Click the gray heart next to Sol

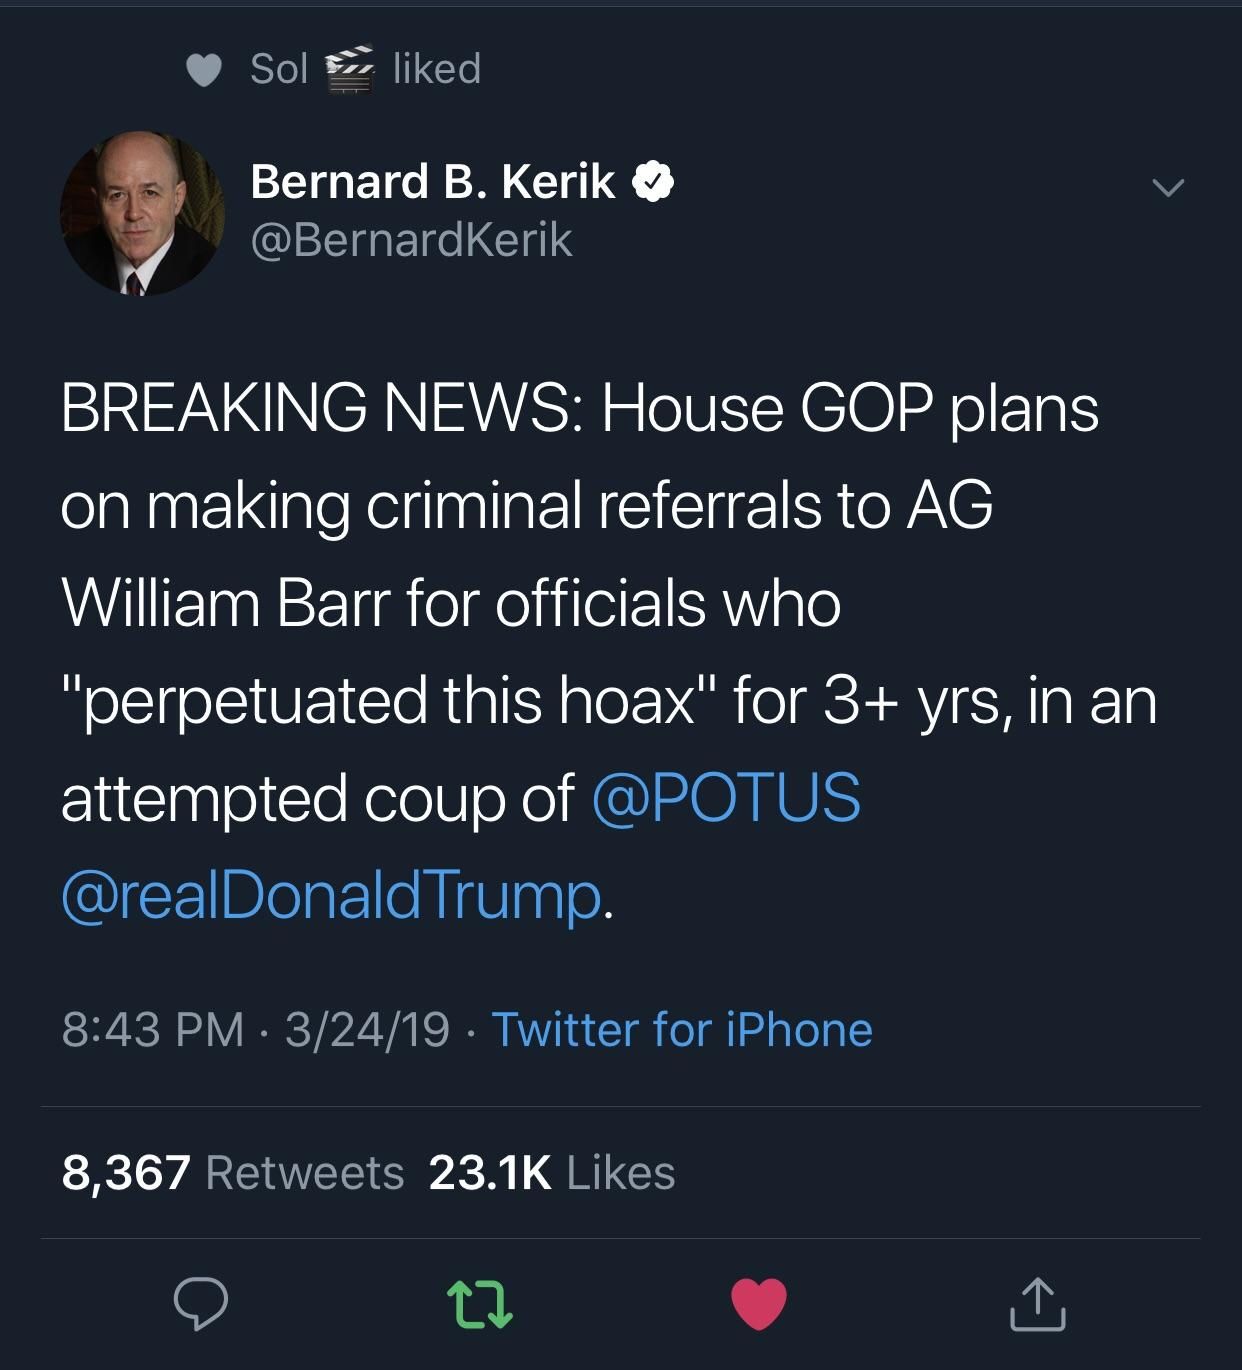point(204,70)
